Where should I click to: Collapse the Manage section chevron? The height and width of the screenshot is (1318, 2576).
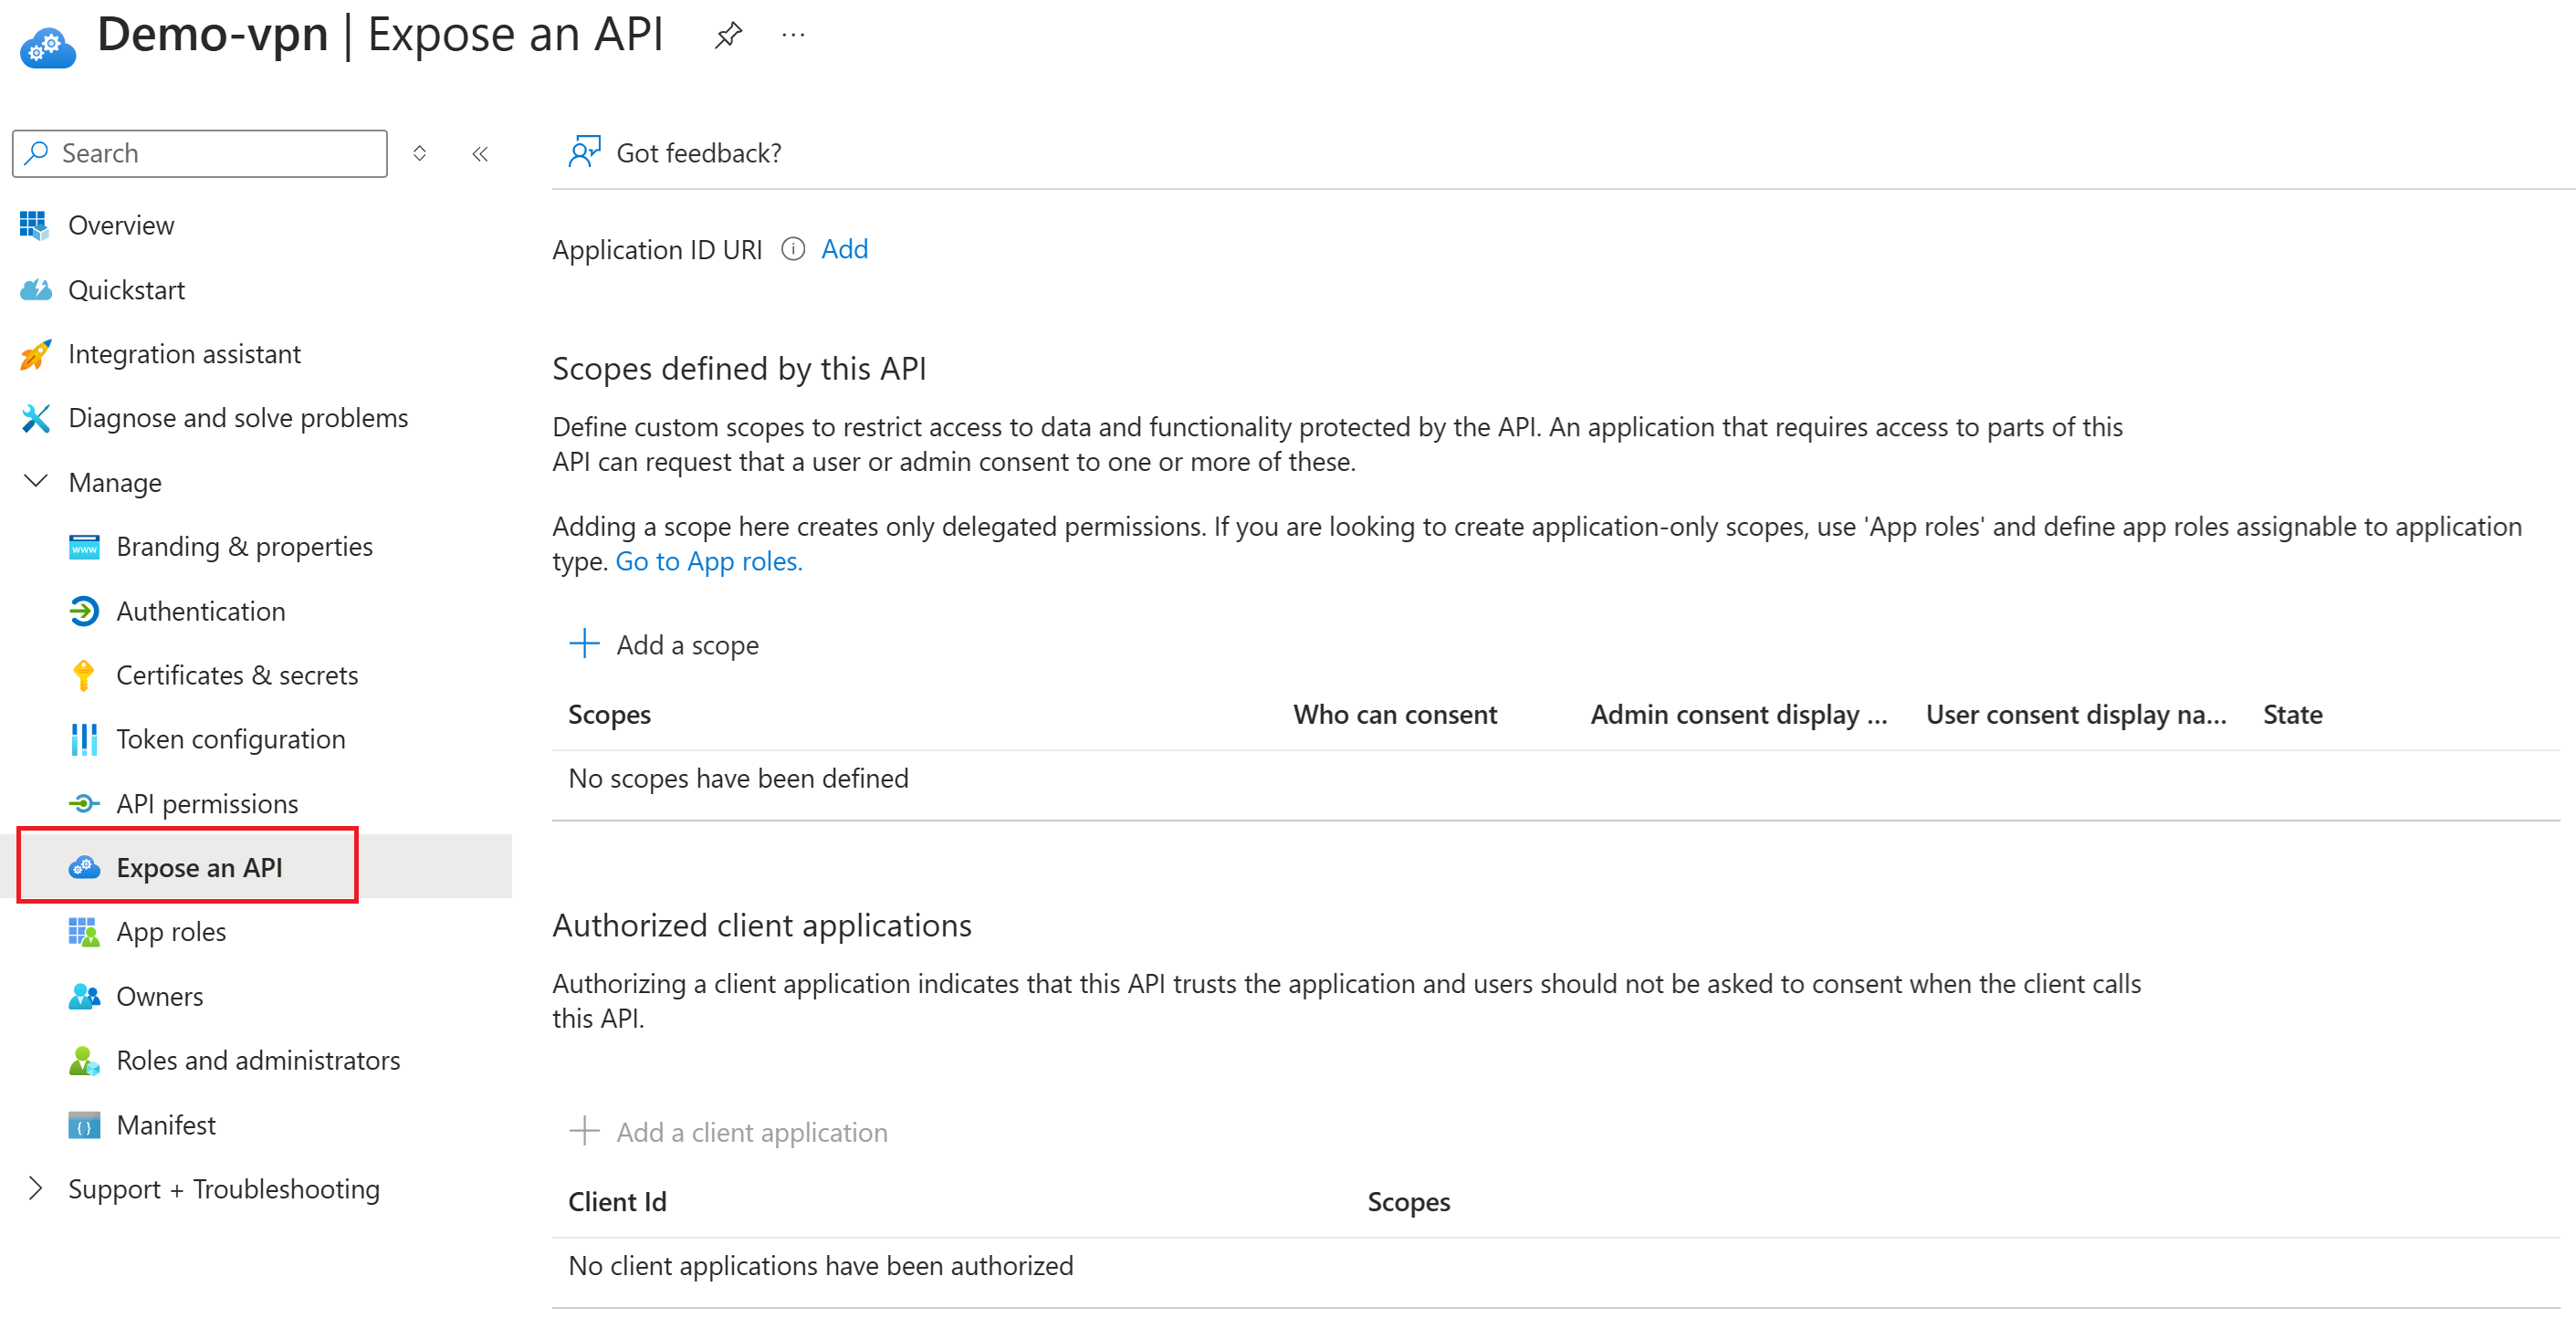35,482
